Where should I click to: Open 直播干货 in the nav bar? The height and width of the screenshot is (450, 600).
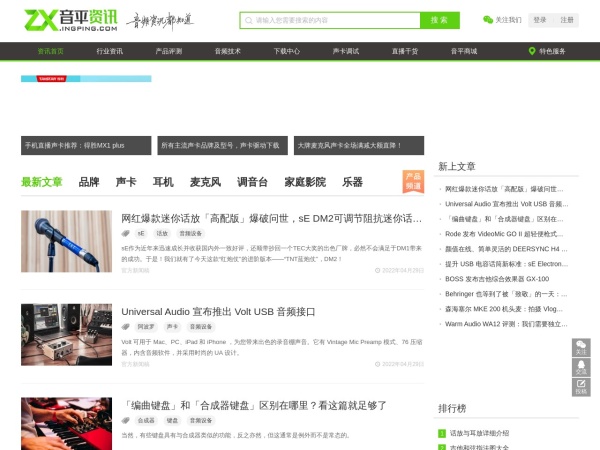[405, 51]
